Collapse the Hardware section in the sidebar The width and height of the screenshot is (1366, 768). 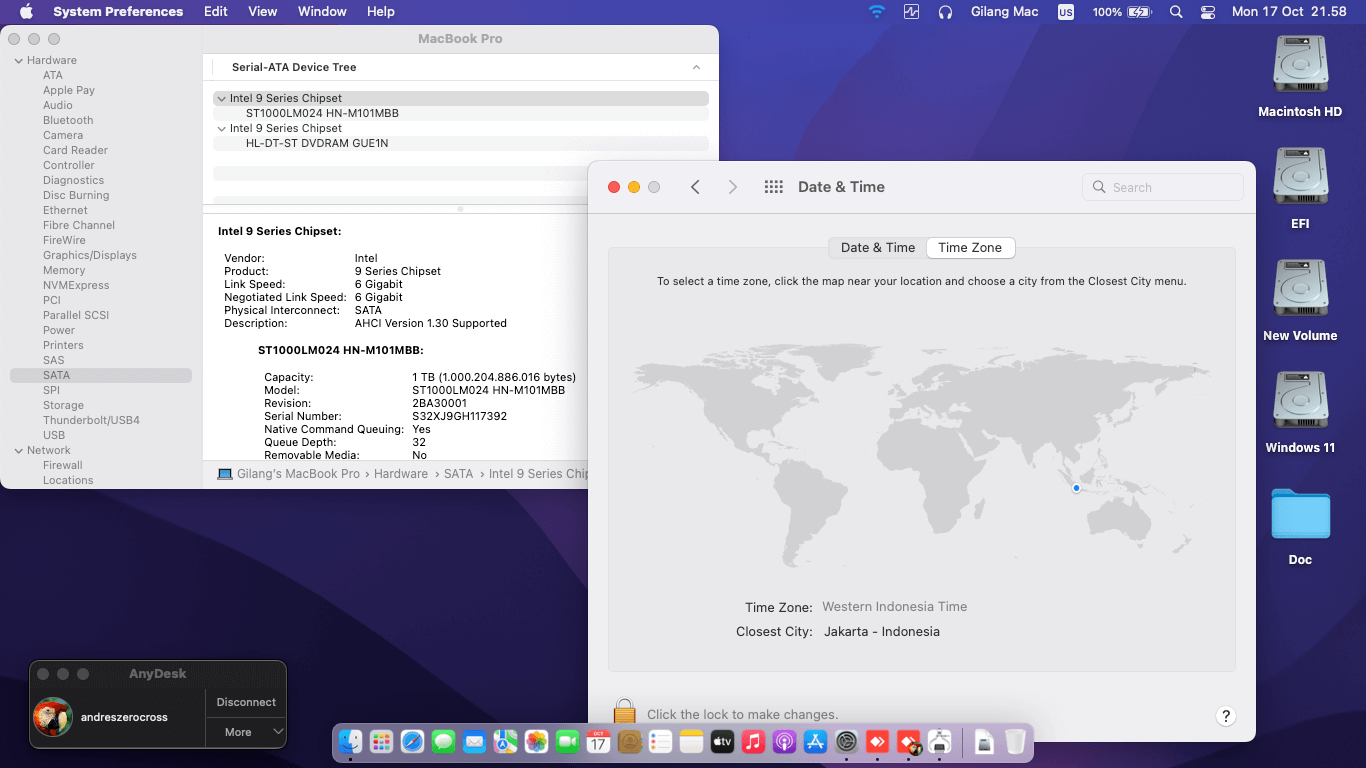coord(18,61)
